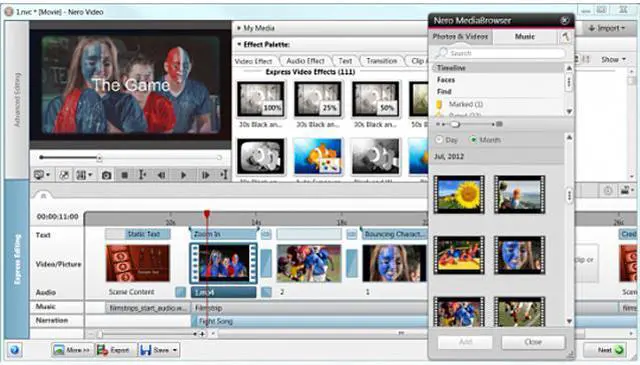Click the preview position slider handle
640x365 pixels.
(x=99, y=158)
